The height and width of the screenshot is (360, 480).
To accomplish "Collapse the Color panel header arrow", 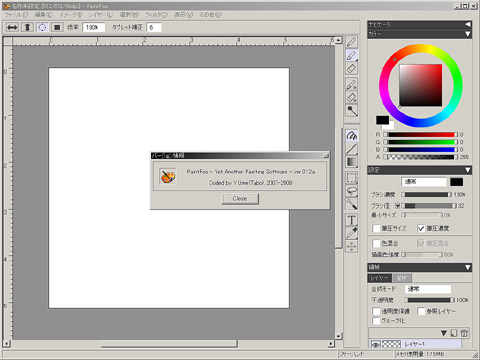I will (468, 34).
